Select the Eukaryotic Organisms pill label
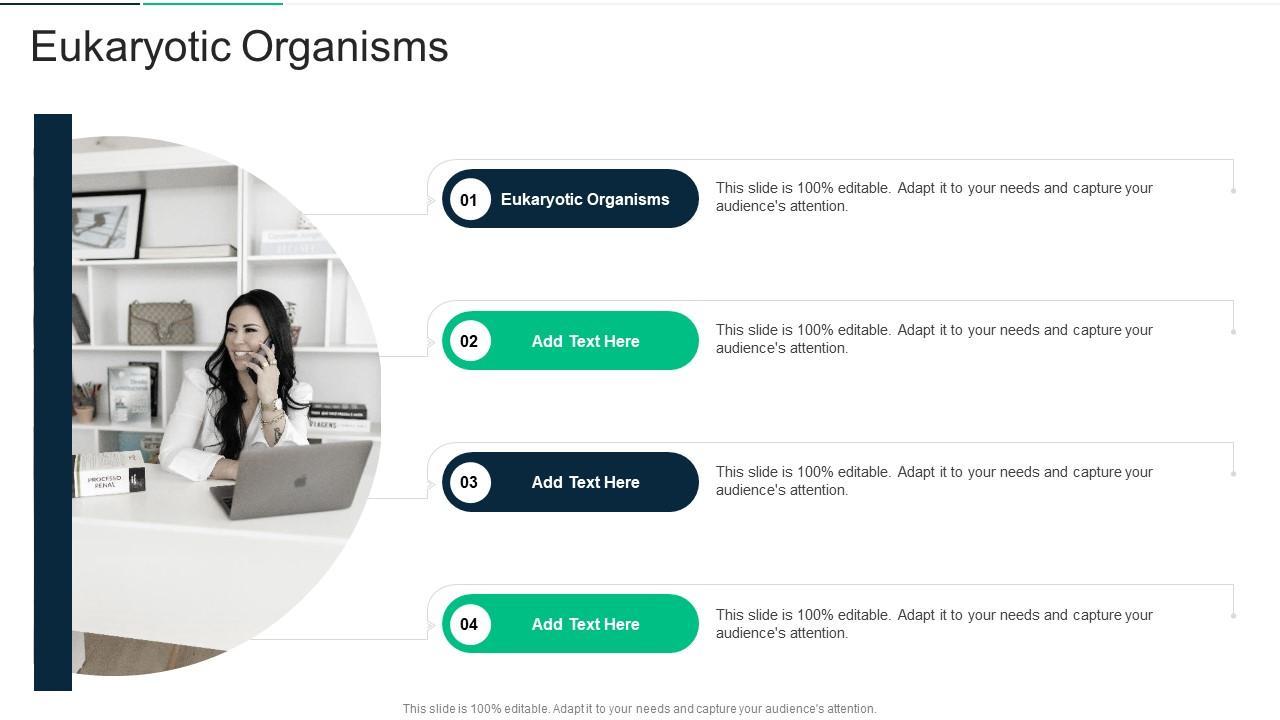1280x720 pixels. click(x=585, y=199)
